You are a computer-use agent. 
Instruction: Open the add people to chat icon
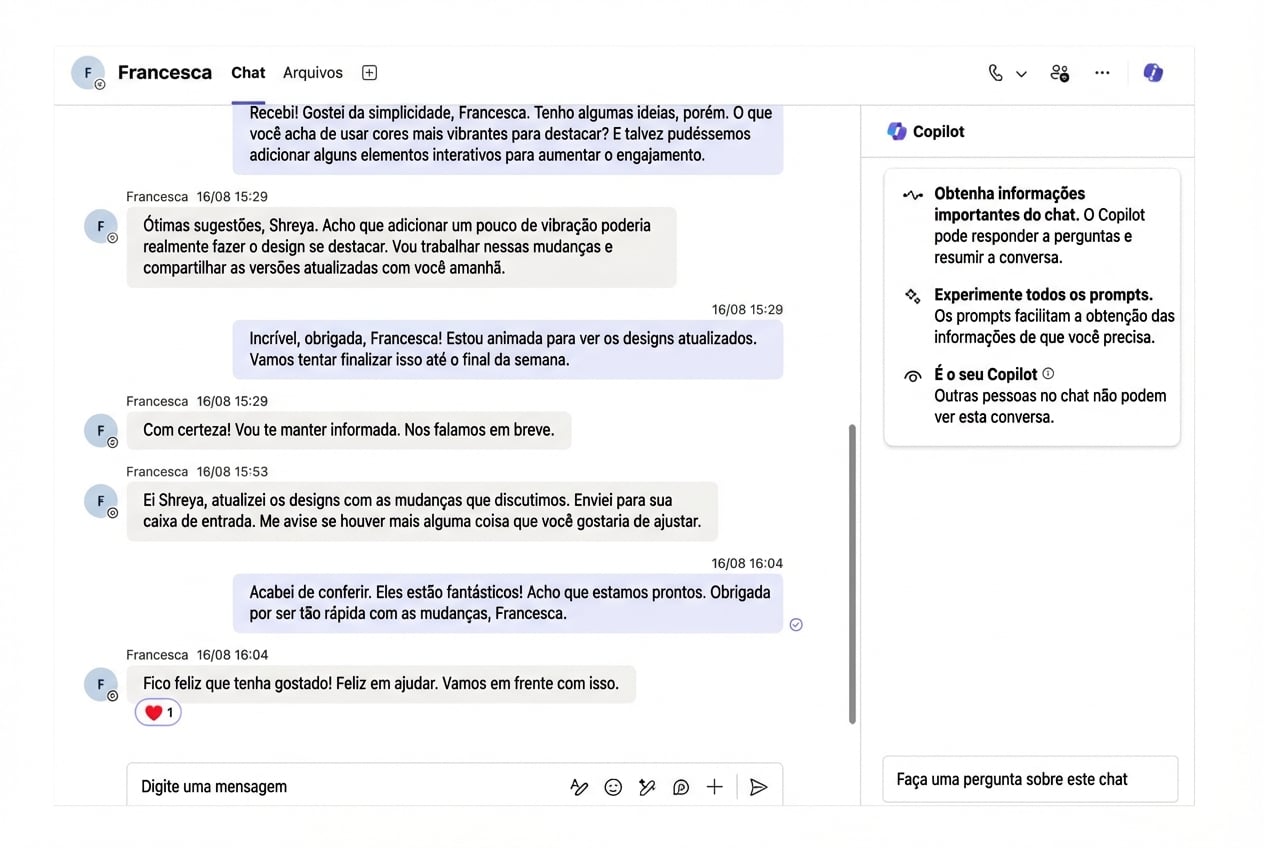tap(1059, 73)
